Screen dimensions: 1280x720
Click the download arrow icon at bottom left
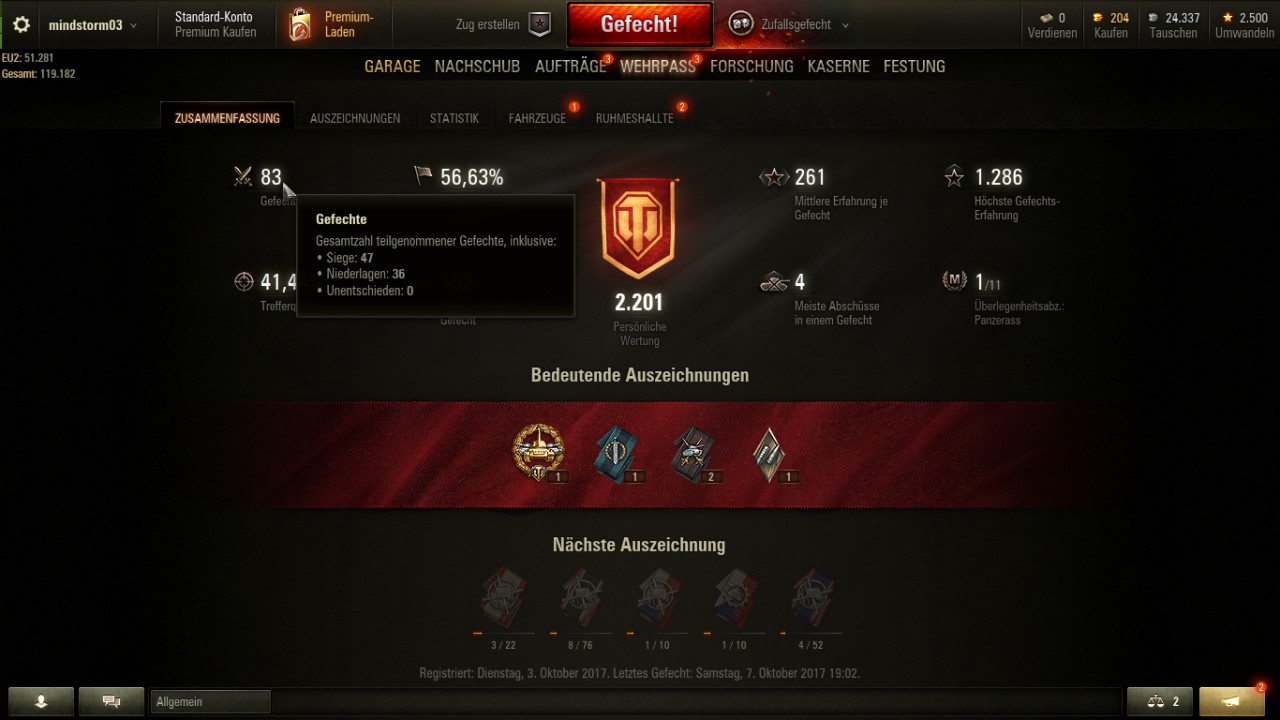point(41,701)
